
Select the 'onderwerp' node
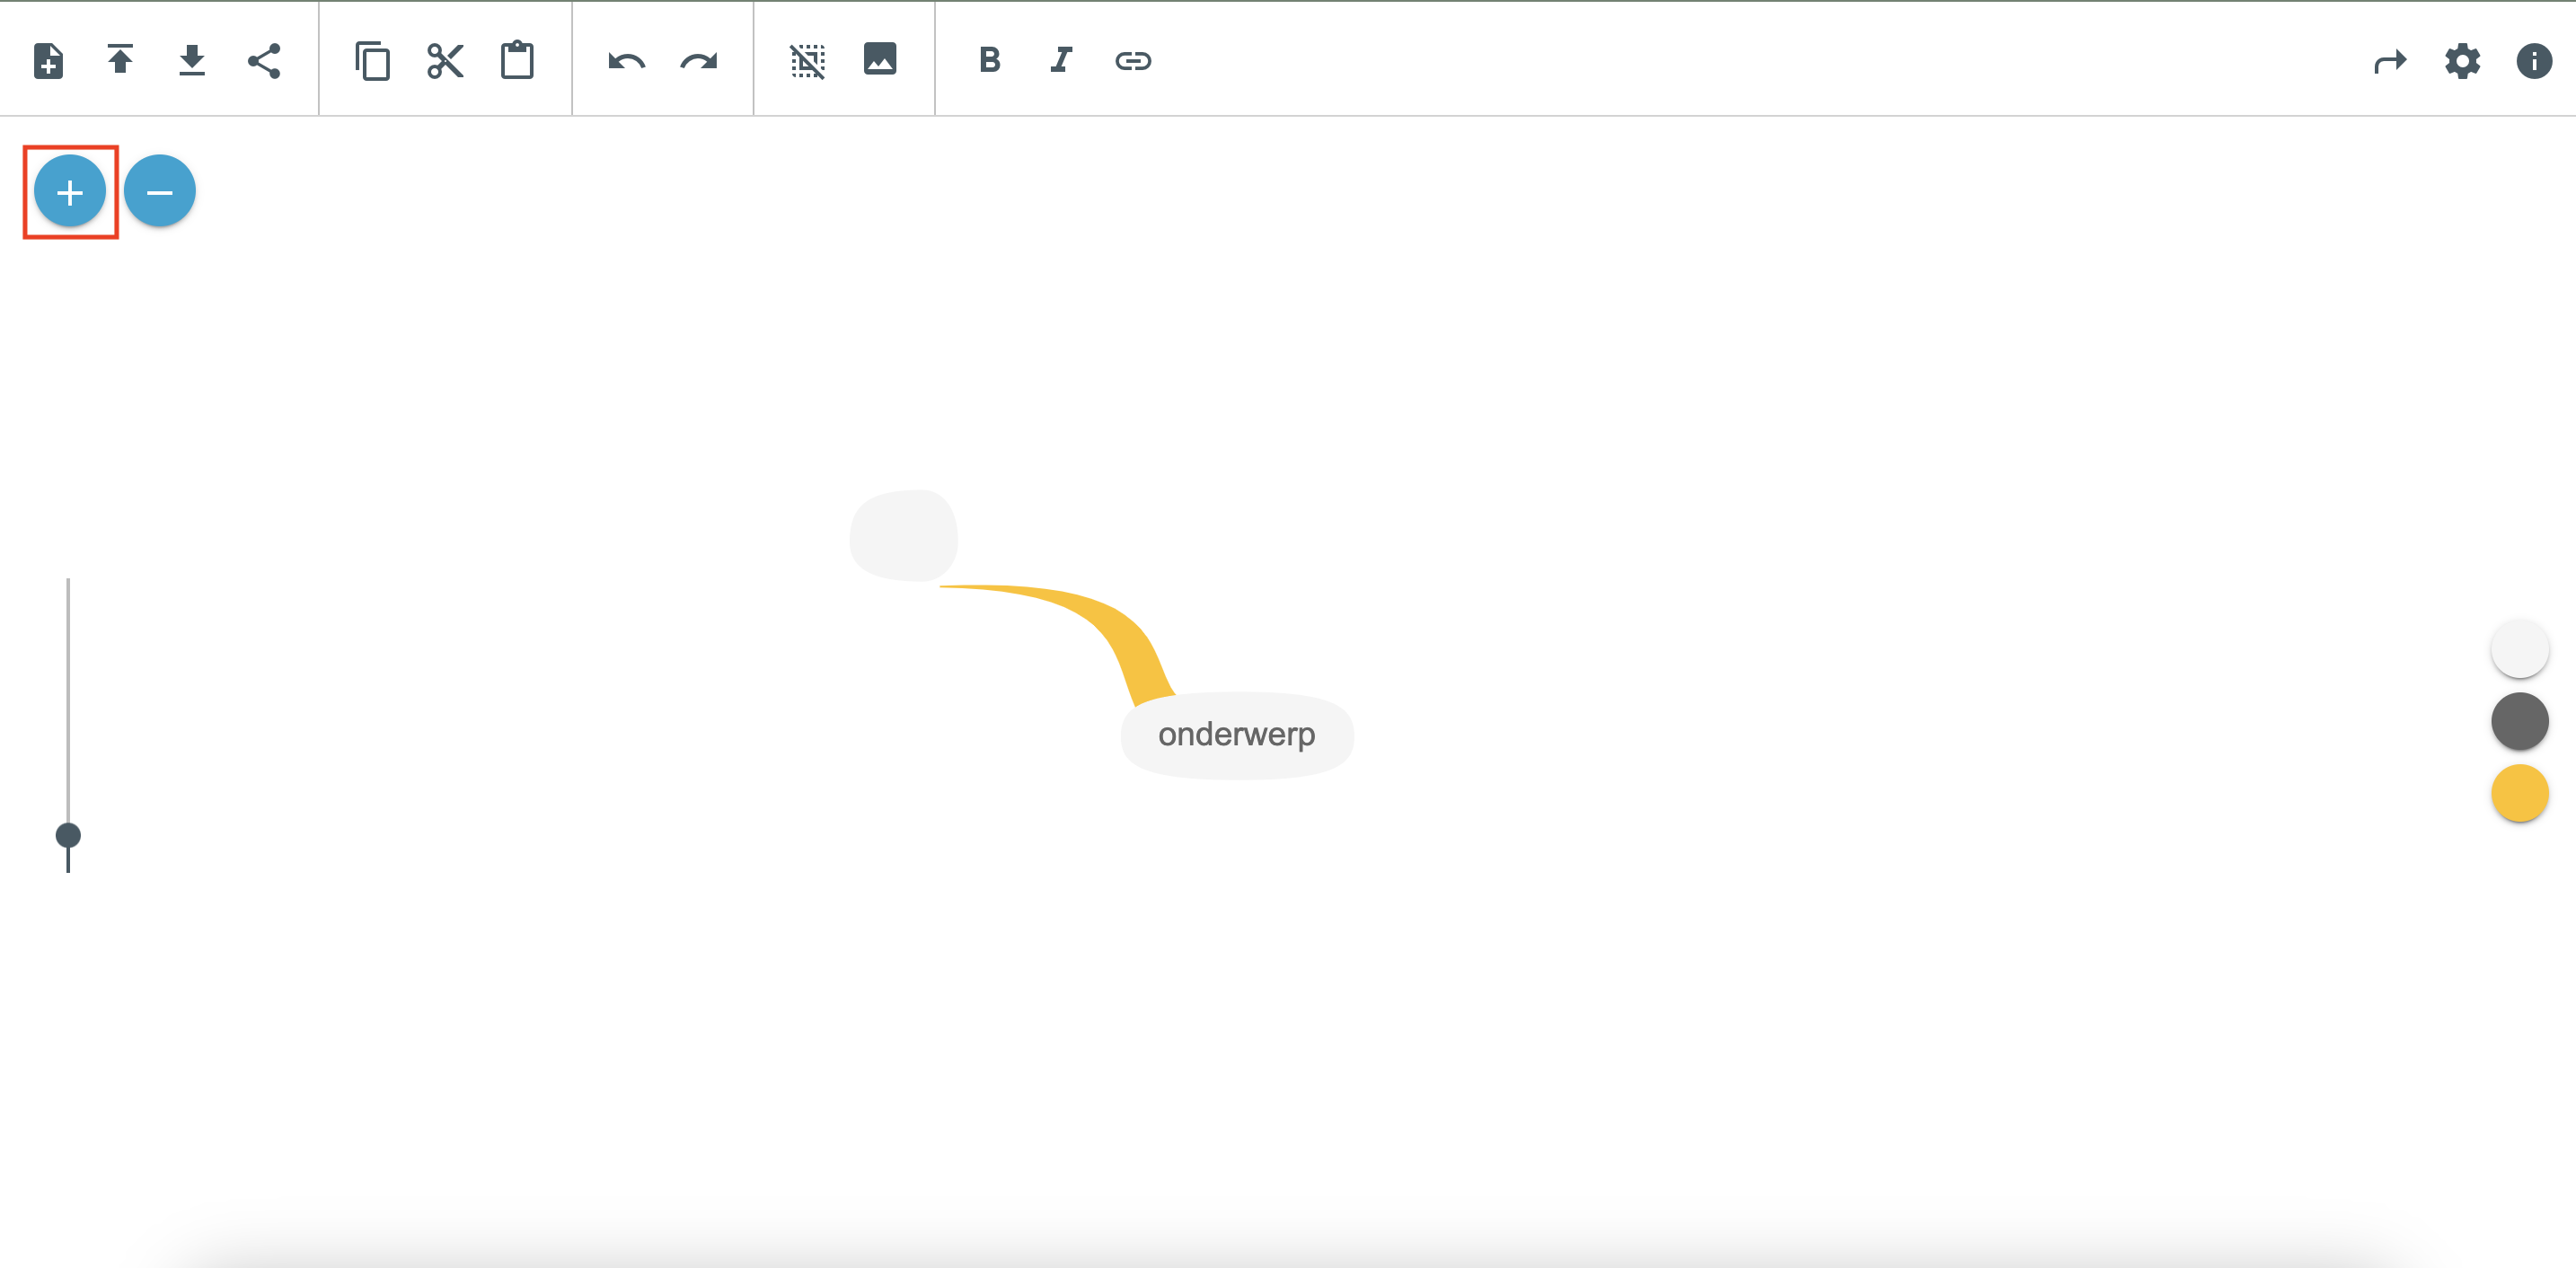1237,735
